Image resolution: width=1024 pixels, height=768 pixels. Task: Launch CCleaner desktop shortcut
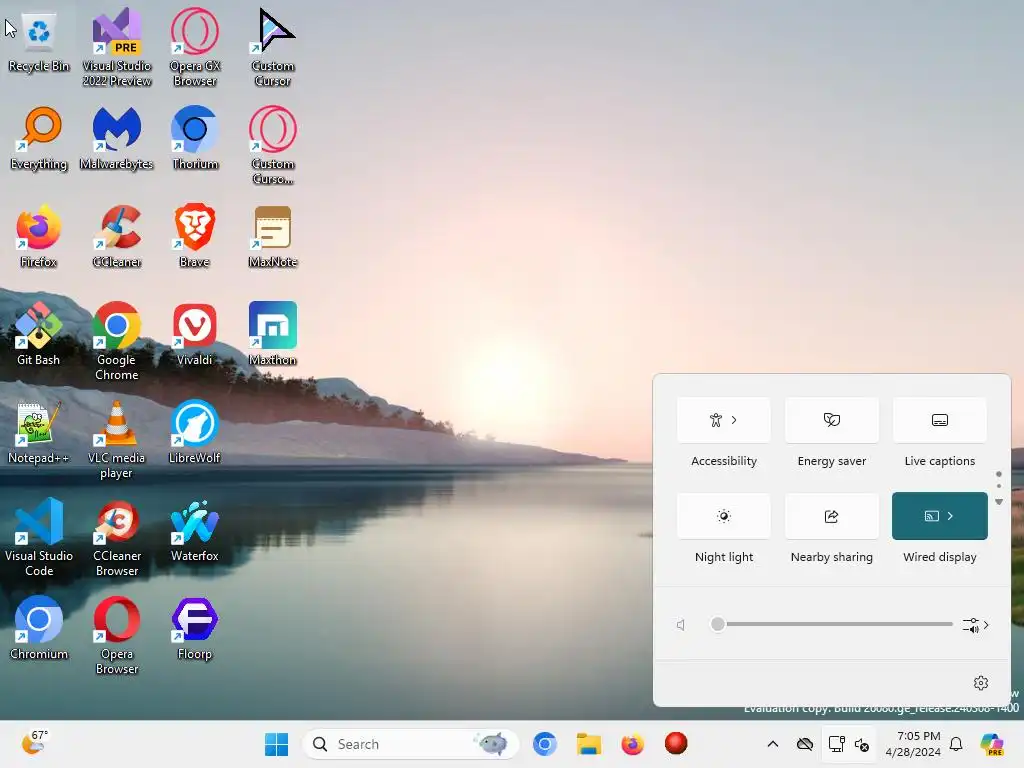click(117, 236)
